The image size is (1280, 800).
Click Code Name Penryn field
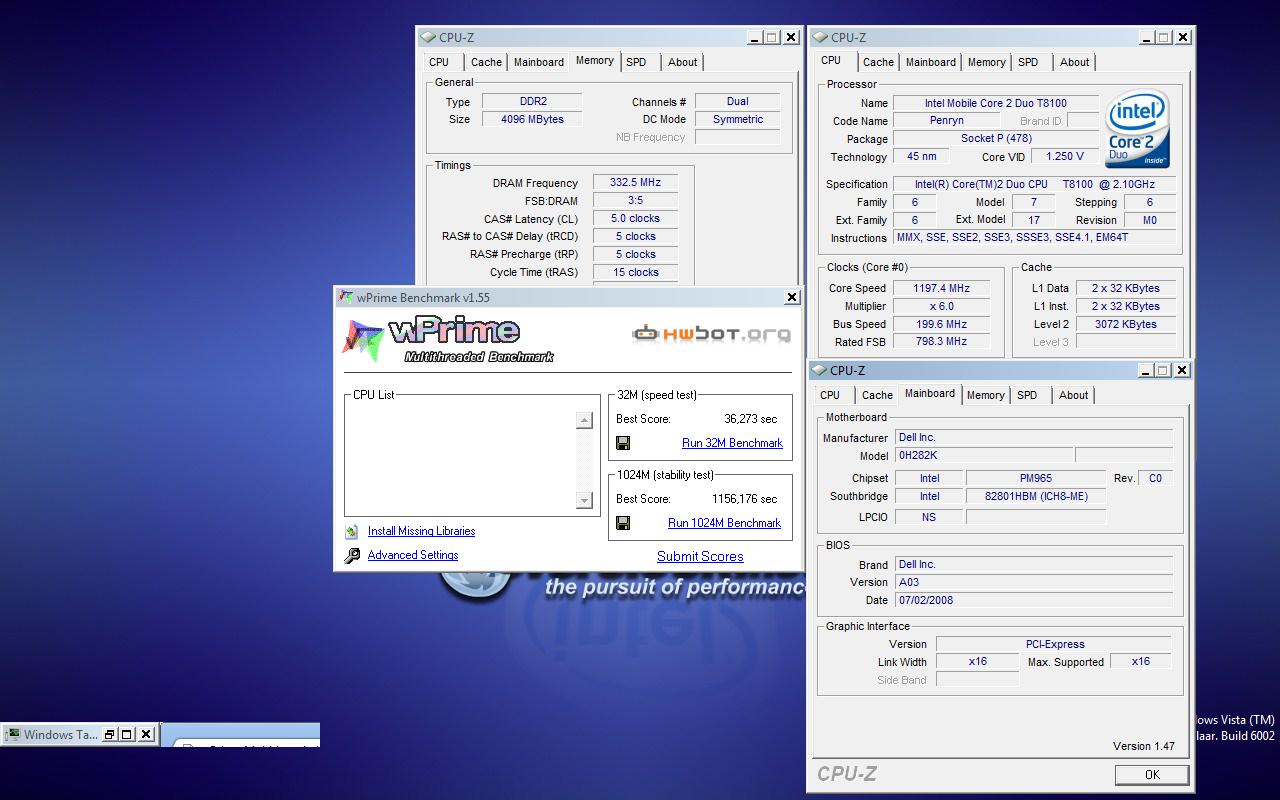pyautogui.click(x=946, y=121)
